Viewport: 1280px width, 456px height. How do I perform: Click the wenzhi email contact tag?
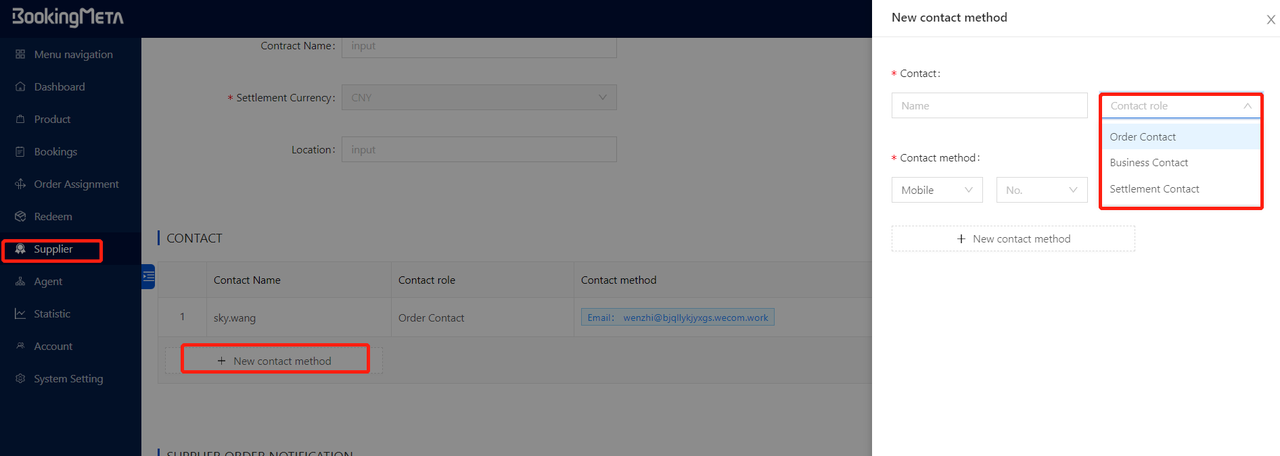coord(677,318)
